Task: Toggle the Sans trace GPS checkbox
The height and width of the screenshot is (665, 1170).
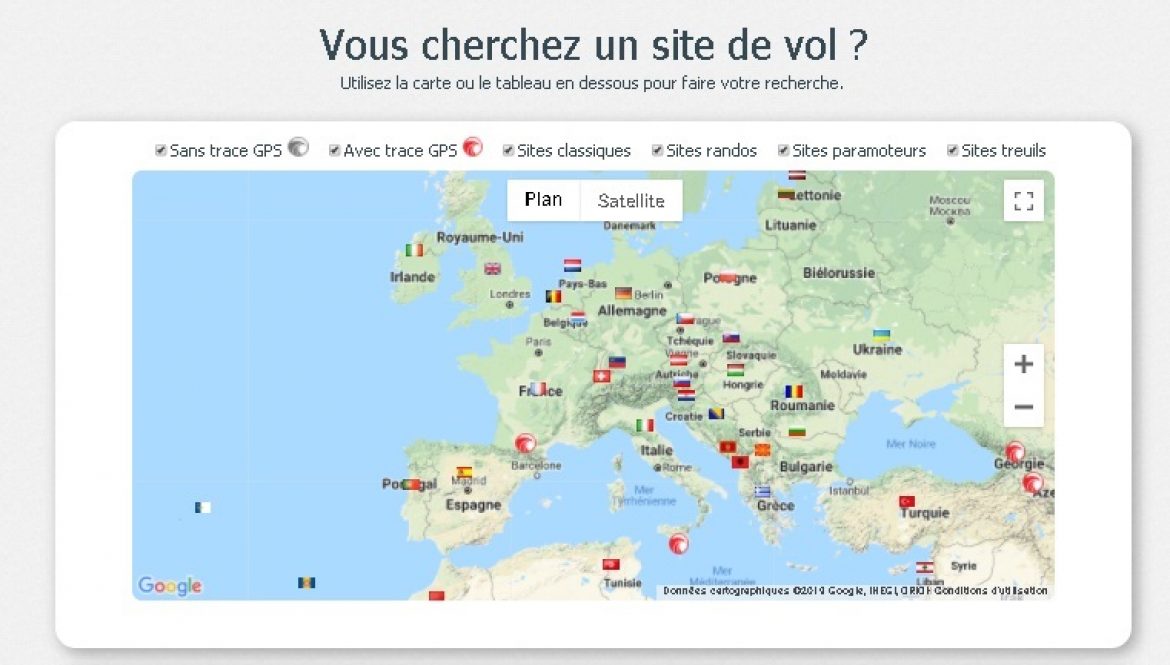Action: [x=160, y=151]
